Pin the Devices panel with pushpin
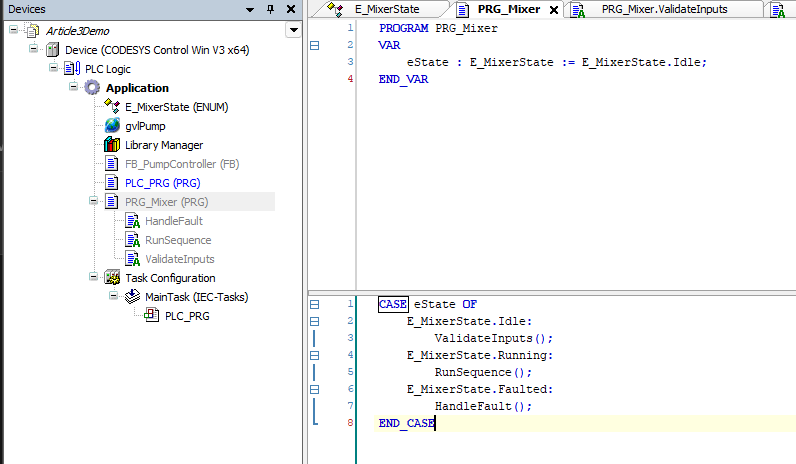 (x=271, y=9)
